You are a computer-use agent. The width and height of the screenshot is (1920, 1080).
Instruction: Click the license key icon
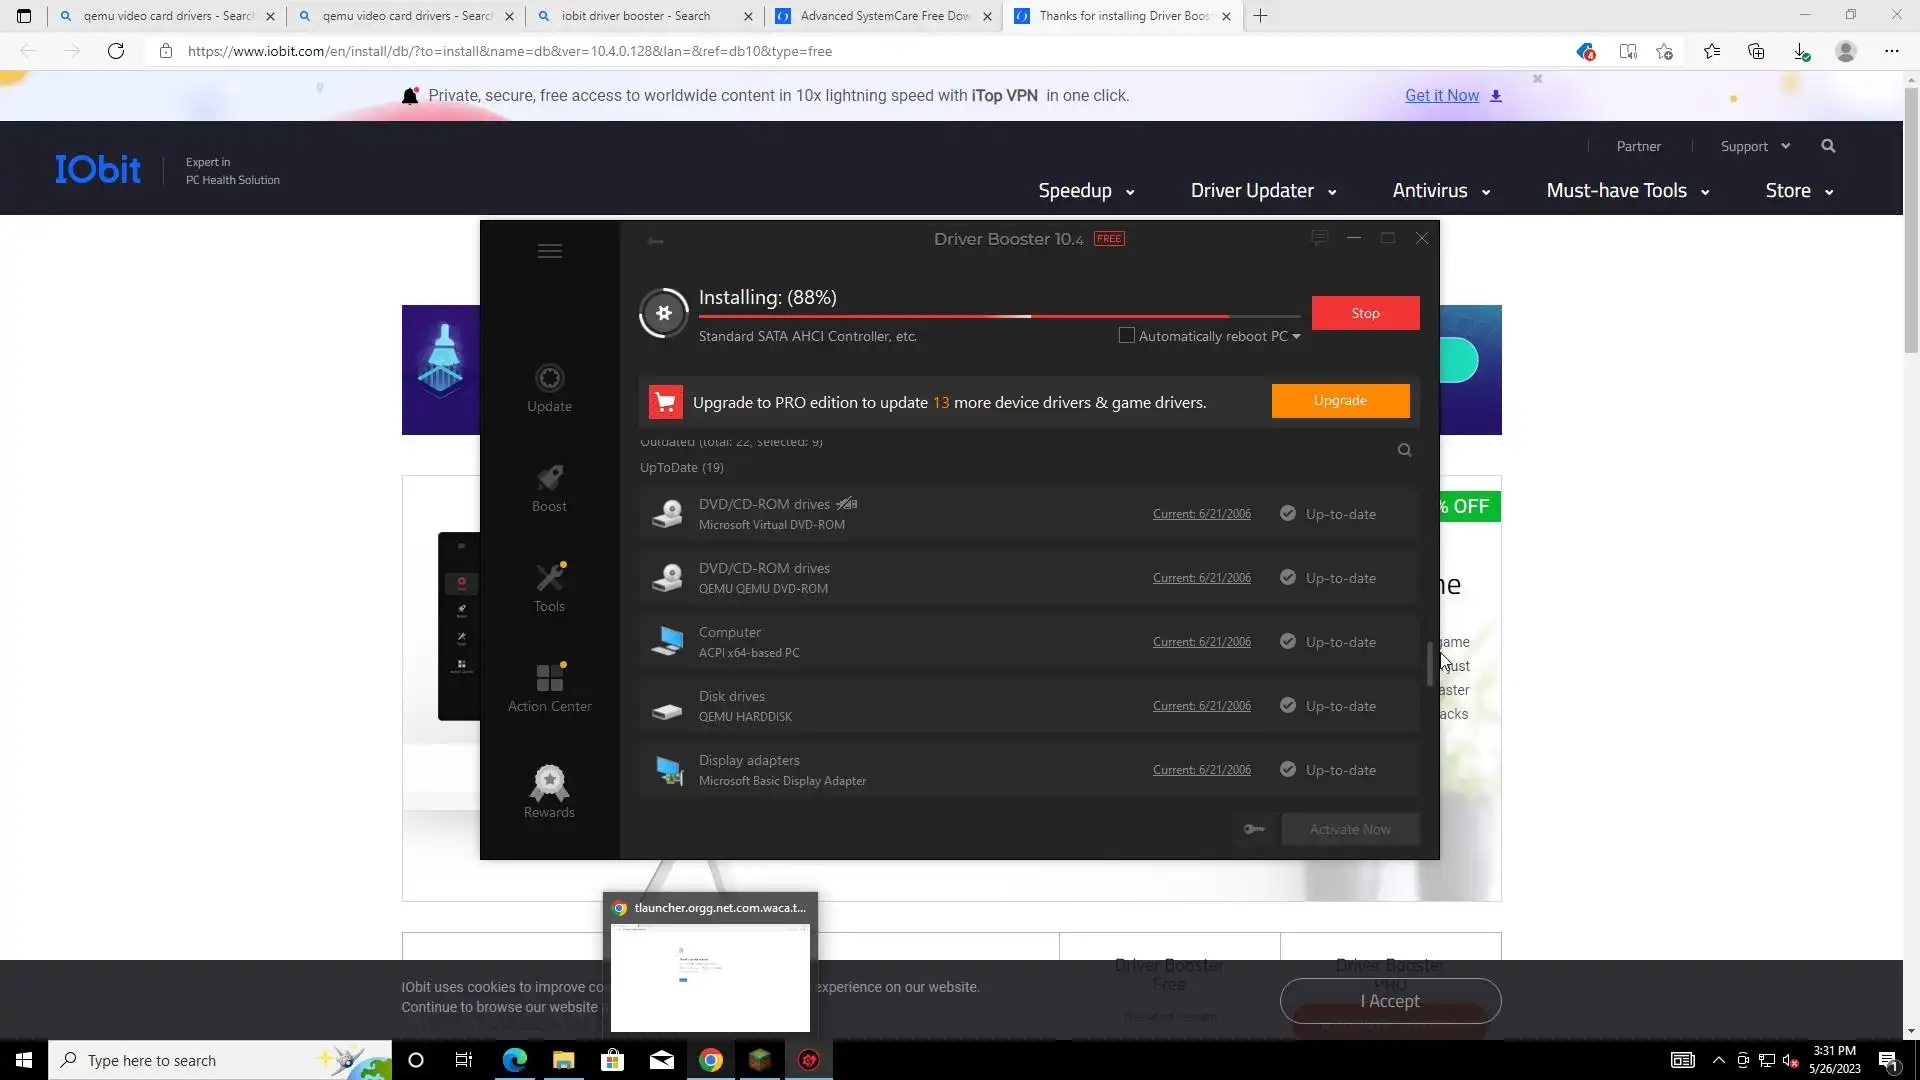1254,829
